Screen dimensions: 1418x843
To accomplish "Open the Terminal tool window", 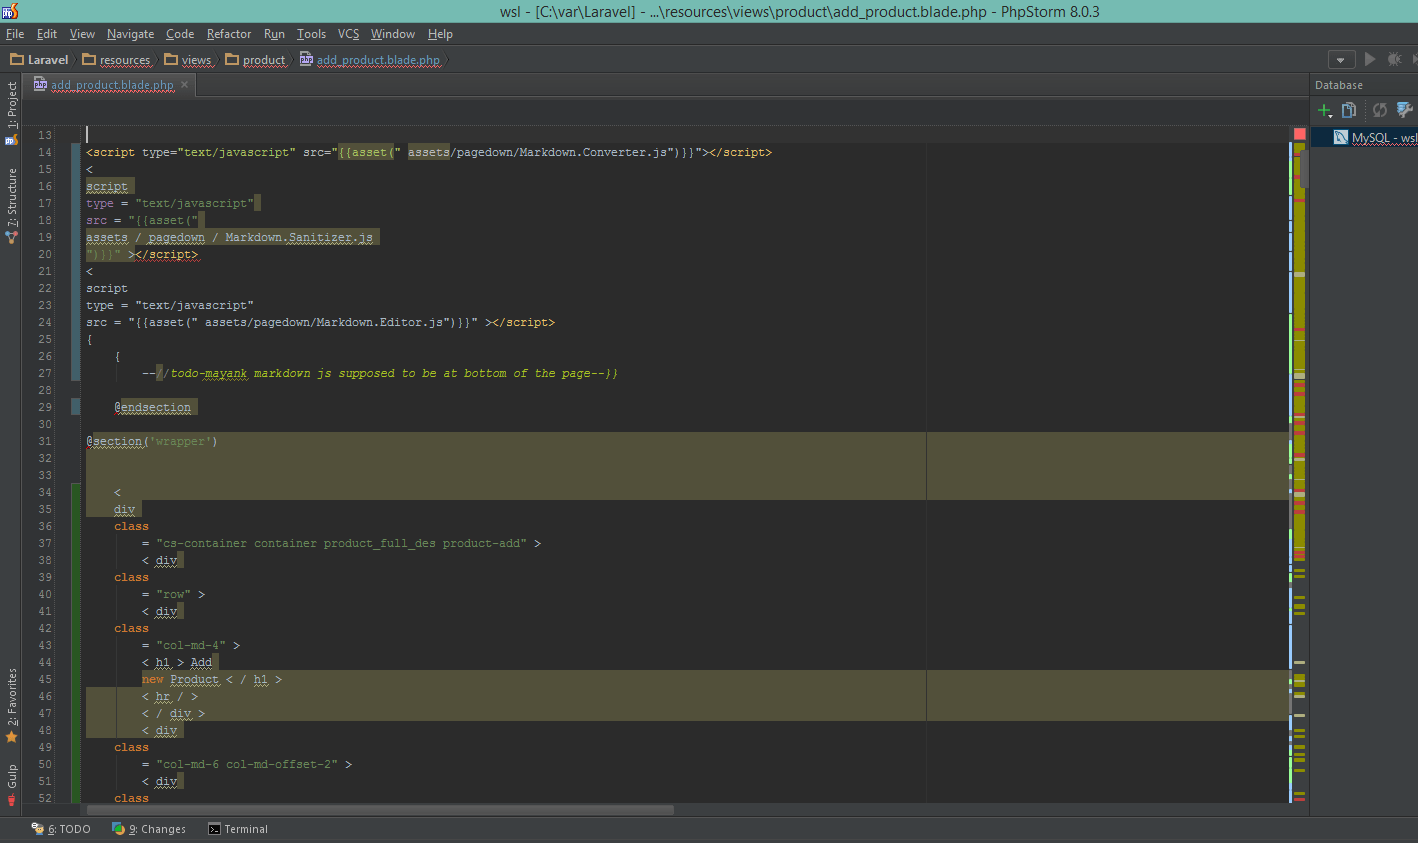I will (237, 828).
